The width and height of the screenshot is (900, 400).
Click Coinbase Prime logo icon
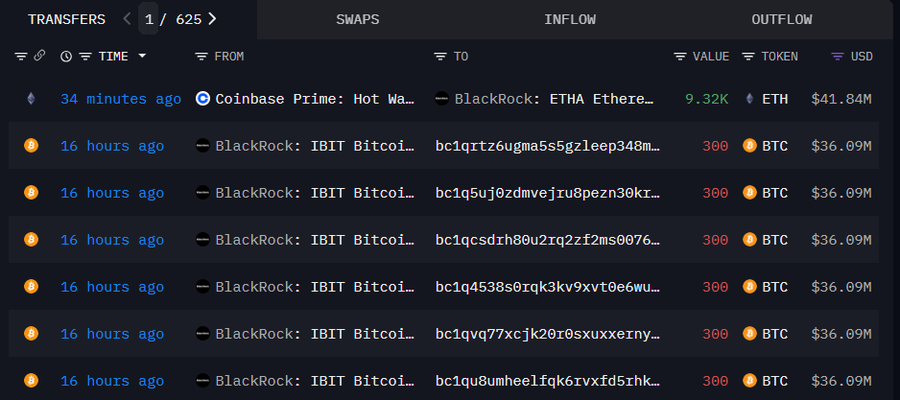coord(203,99)
